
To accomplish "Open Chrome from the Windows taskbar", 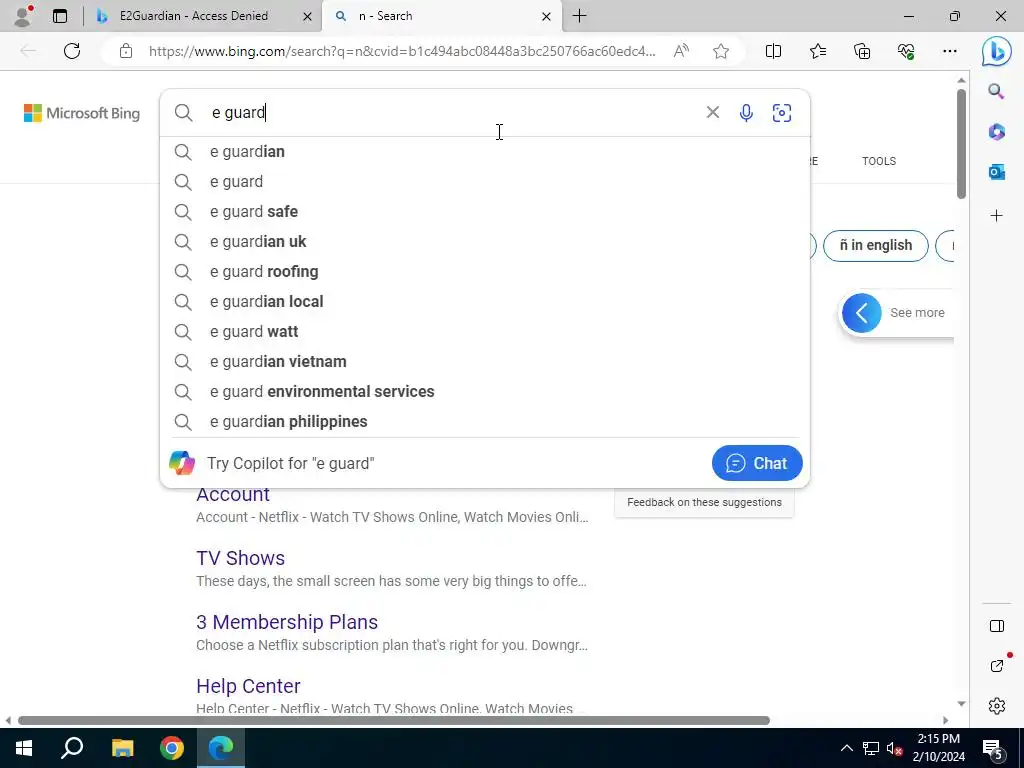I will (x=172, y=748).
